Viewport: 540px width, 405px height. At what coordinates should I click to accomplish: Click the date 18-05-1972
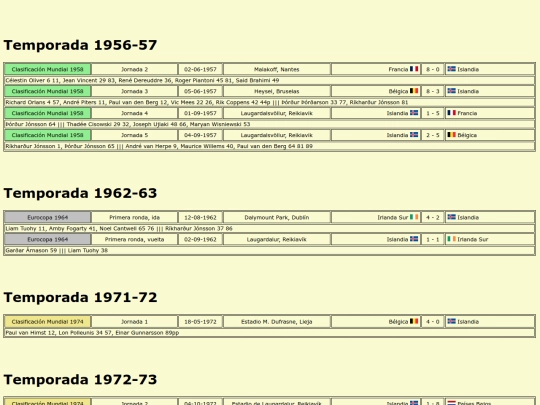coord(200,322)
